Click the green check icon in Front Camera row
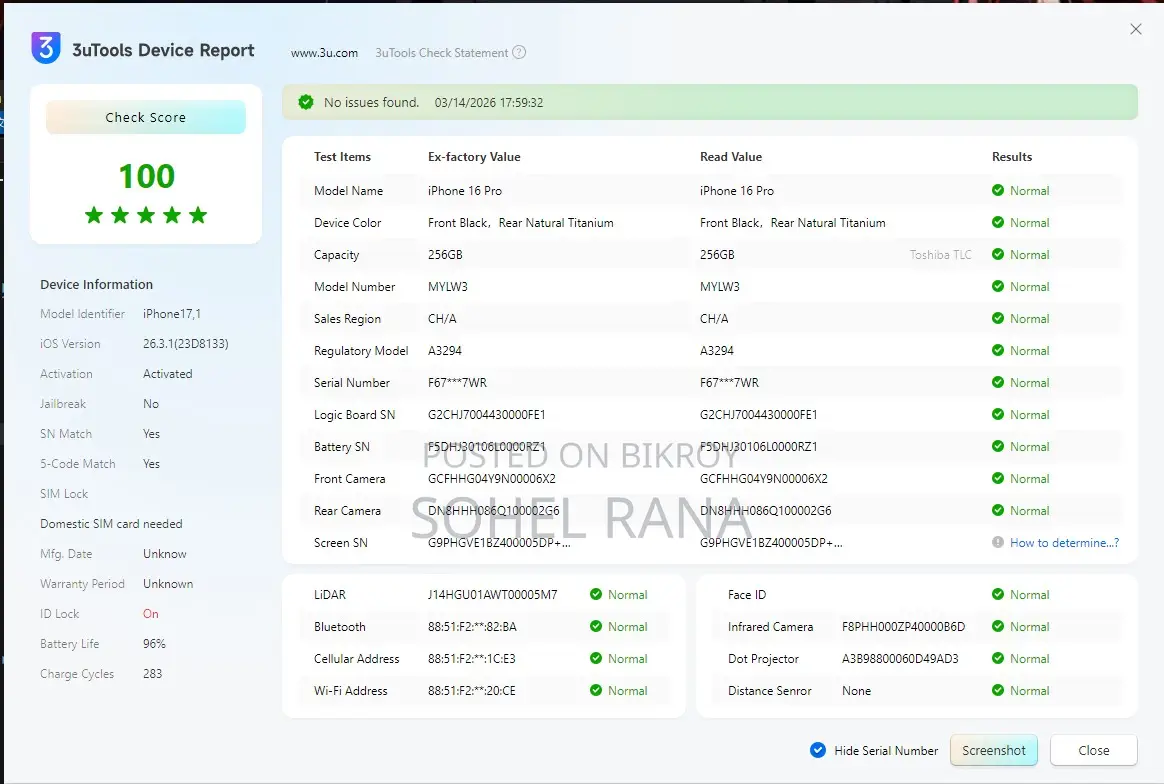The height and width of the screenshot is (784, 1164). (998, 478)
